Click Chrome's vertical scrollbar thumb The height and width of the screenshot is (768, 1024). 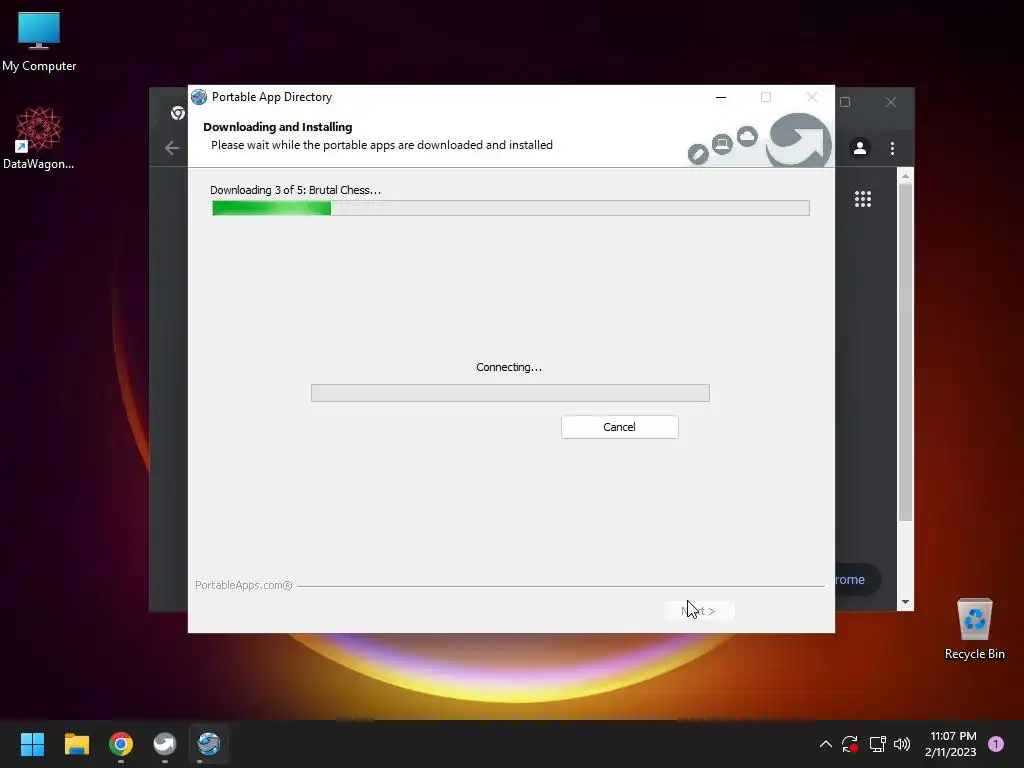click(x=905, y=353)
